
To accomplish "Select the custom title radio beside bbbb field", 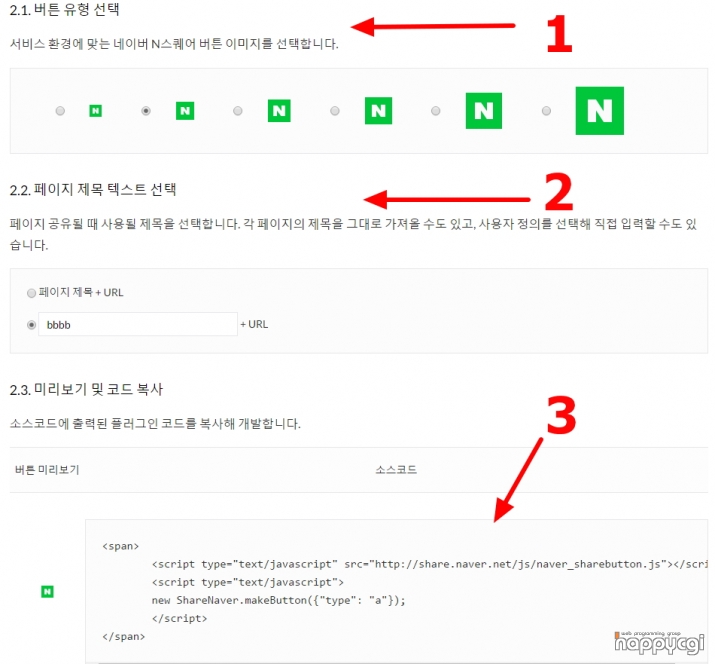I will [31, 325].
